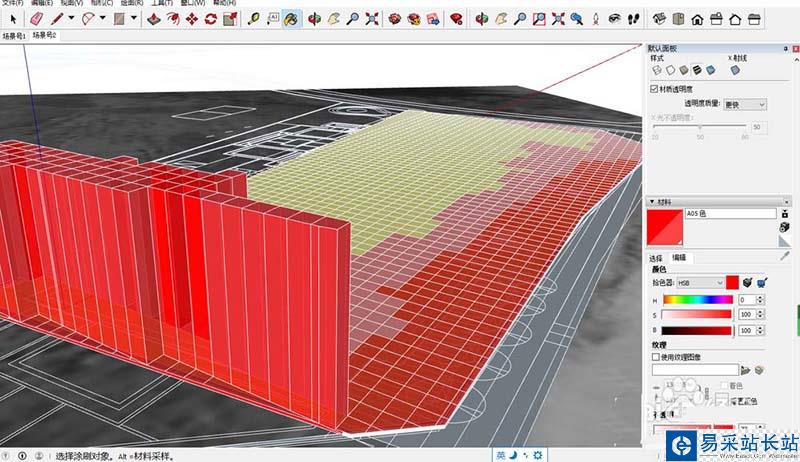Select the Offset tool
This screenshot has height=462, width=800.
173,19
